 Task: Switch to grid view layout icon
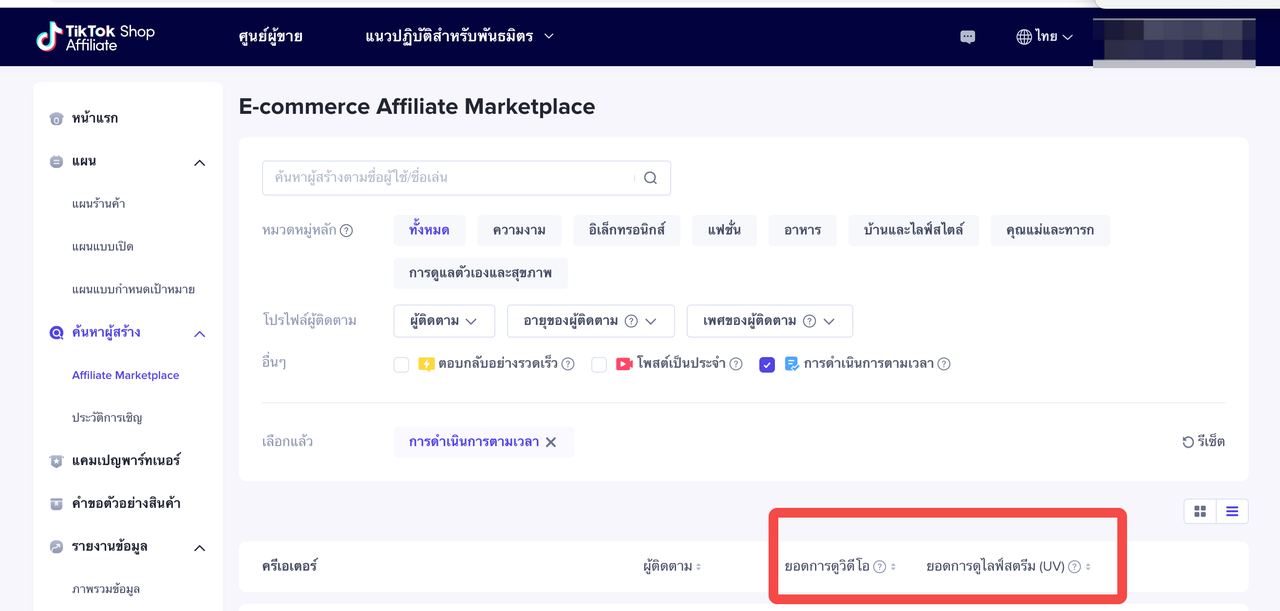pyautogui.click(x=1200, y=511)
